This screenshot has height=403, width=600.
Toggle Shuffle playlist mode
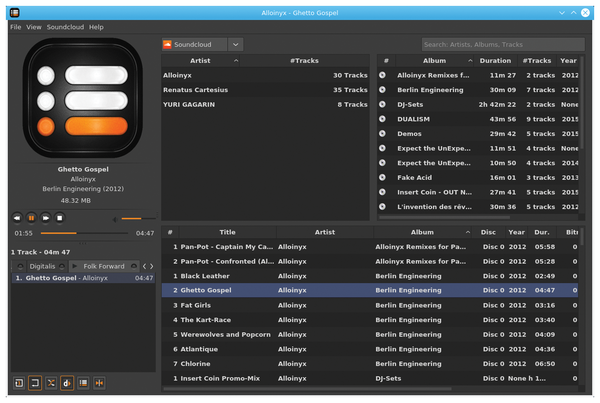point(51,383)
